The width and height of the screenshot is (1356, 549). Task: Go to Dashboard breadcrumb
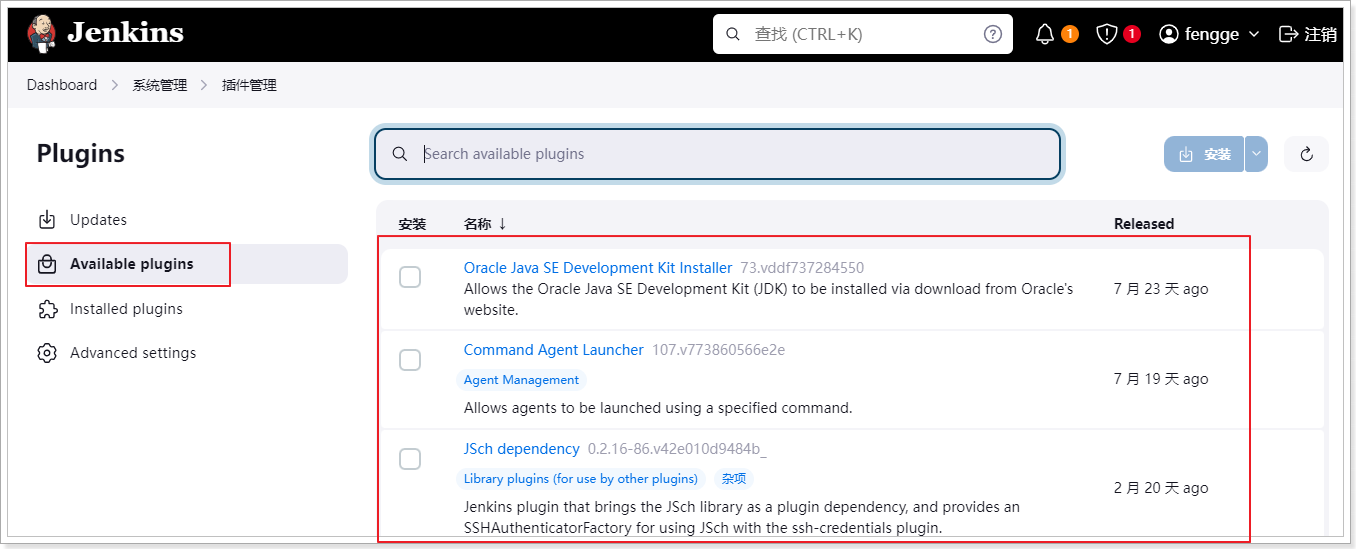click(x=62, y=85)
